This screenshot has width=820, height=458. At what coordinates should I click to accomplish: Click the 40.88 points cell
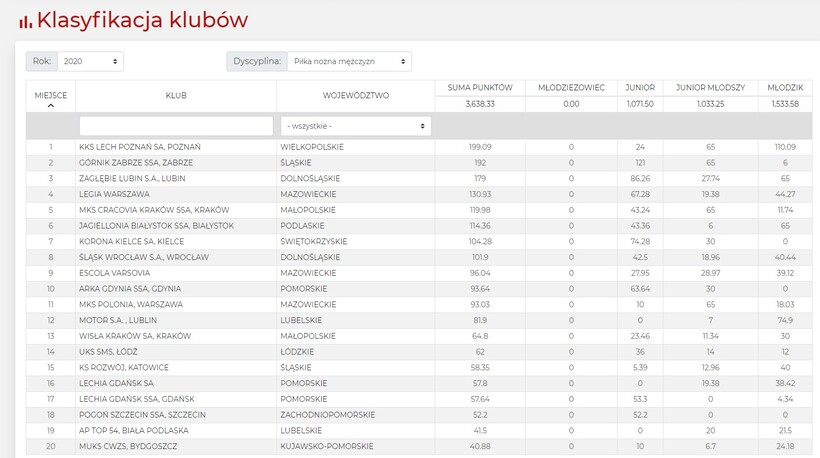click(x=480, y=446)
